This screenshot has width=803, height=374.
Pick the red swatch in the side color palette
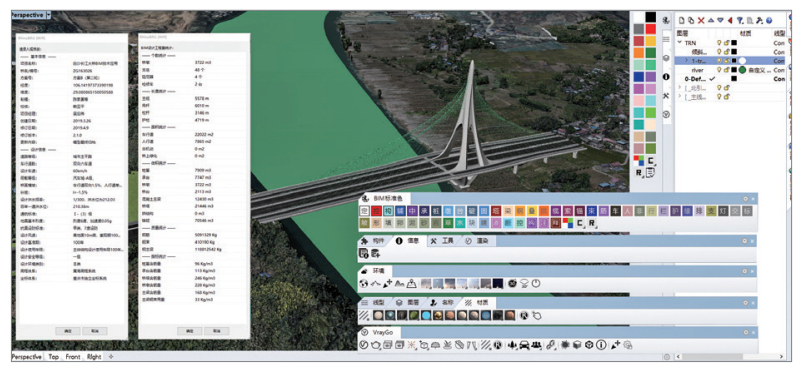pyautogui.click(x=651, y=29)
